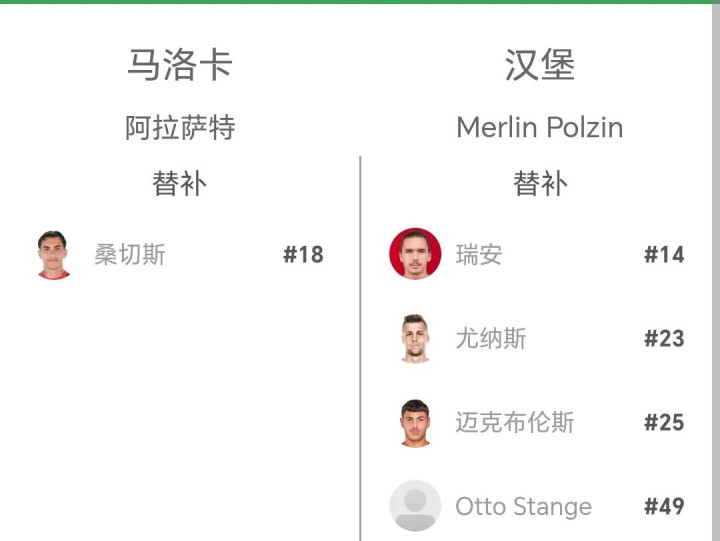Select 尤纳斯 player name

click(x=491, y=339)
